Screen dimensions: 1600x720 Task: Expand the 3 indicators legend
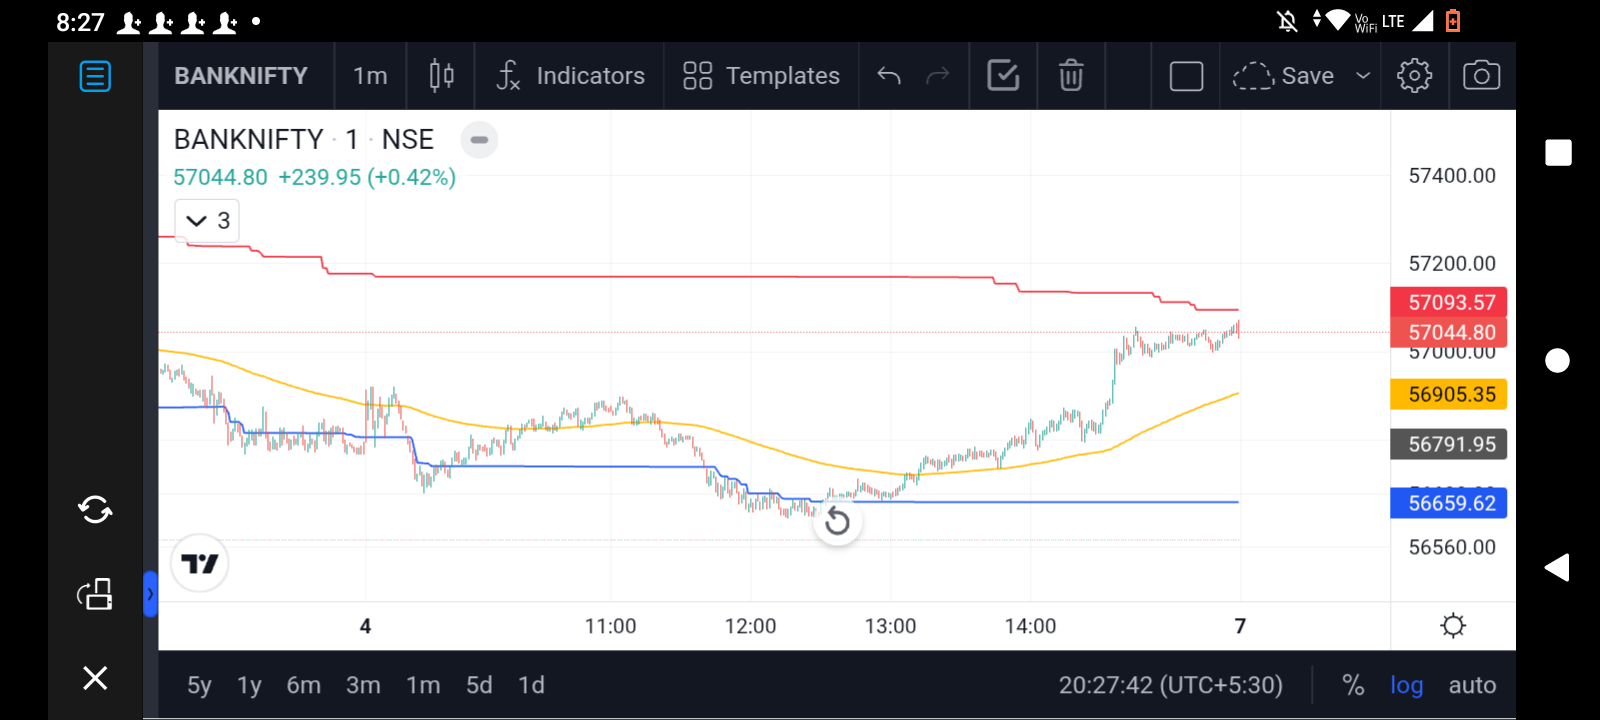(x=208, y=221)
